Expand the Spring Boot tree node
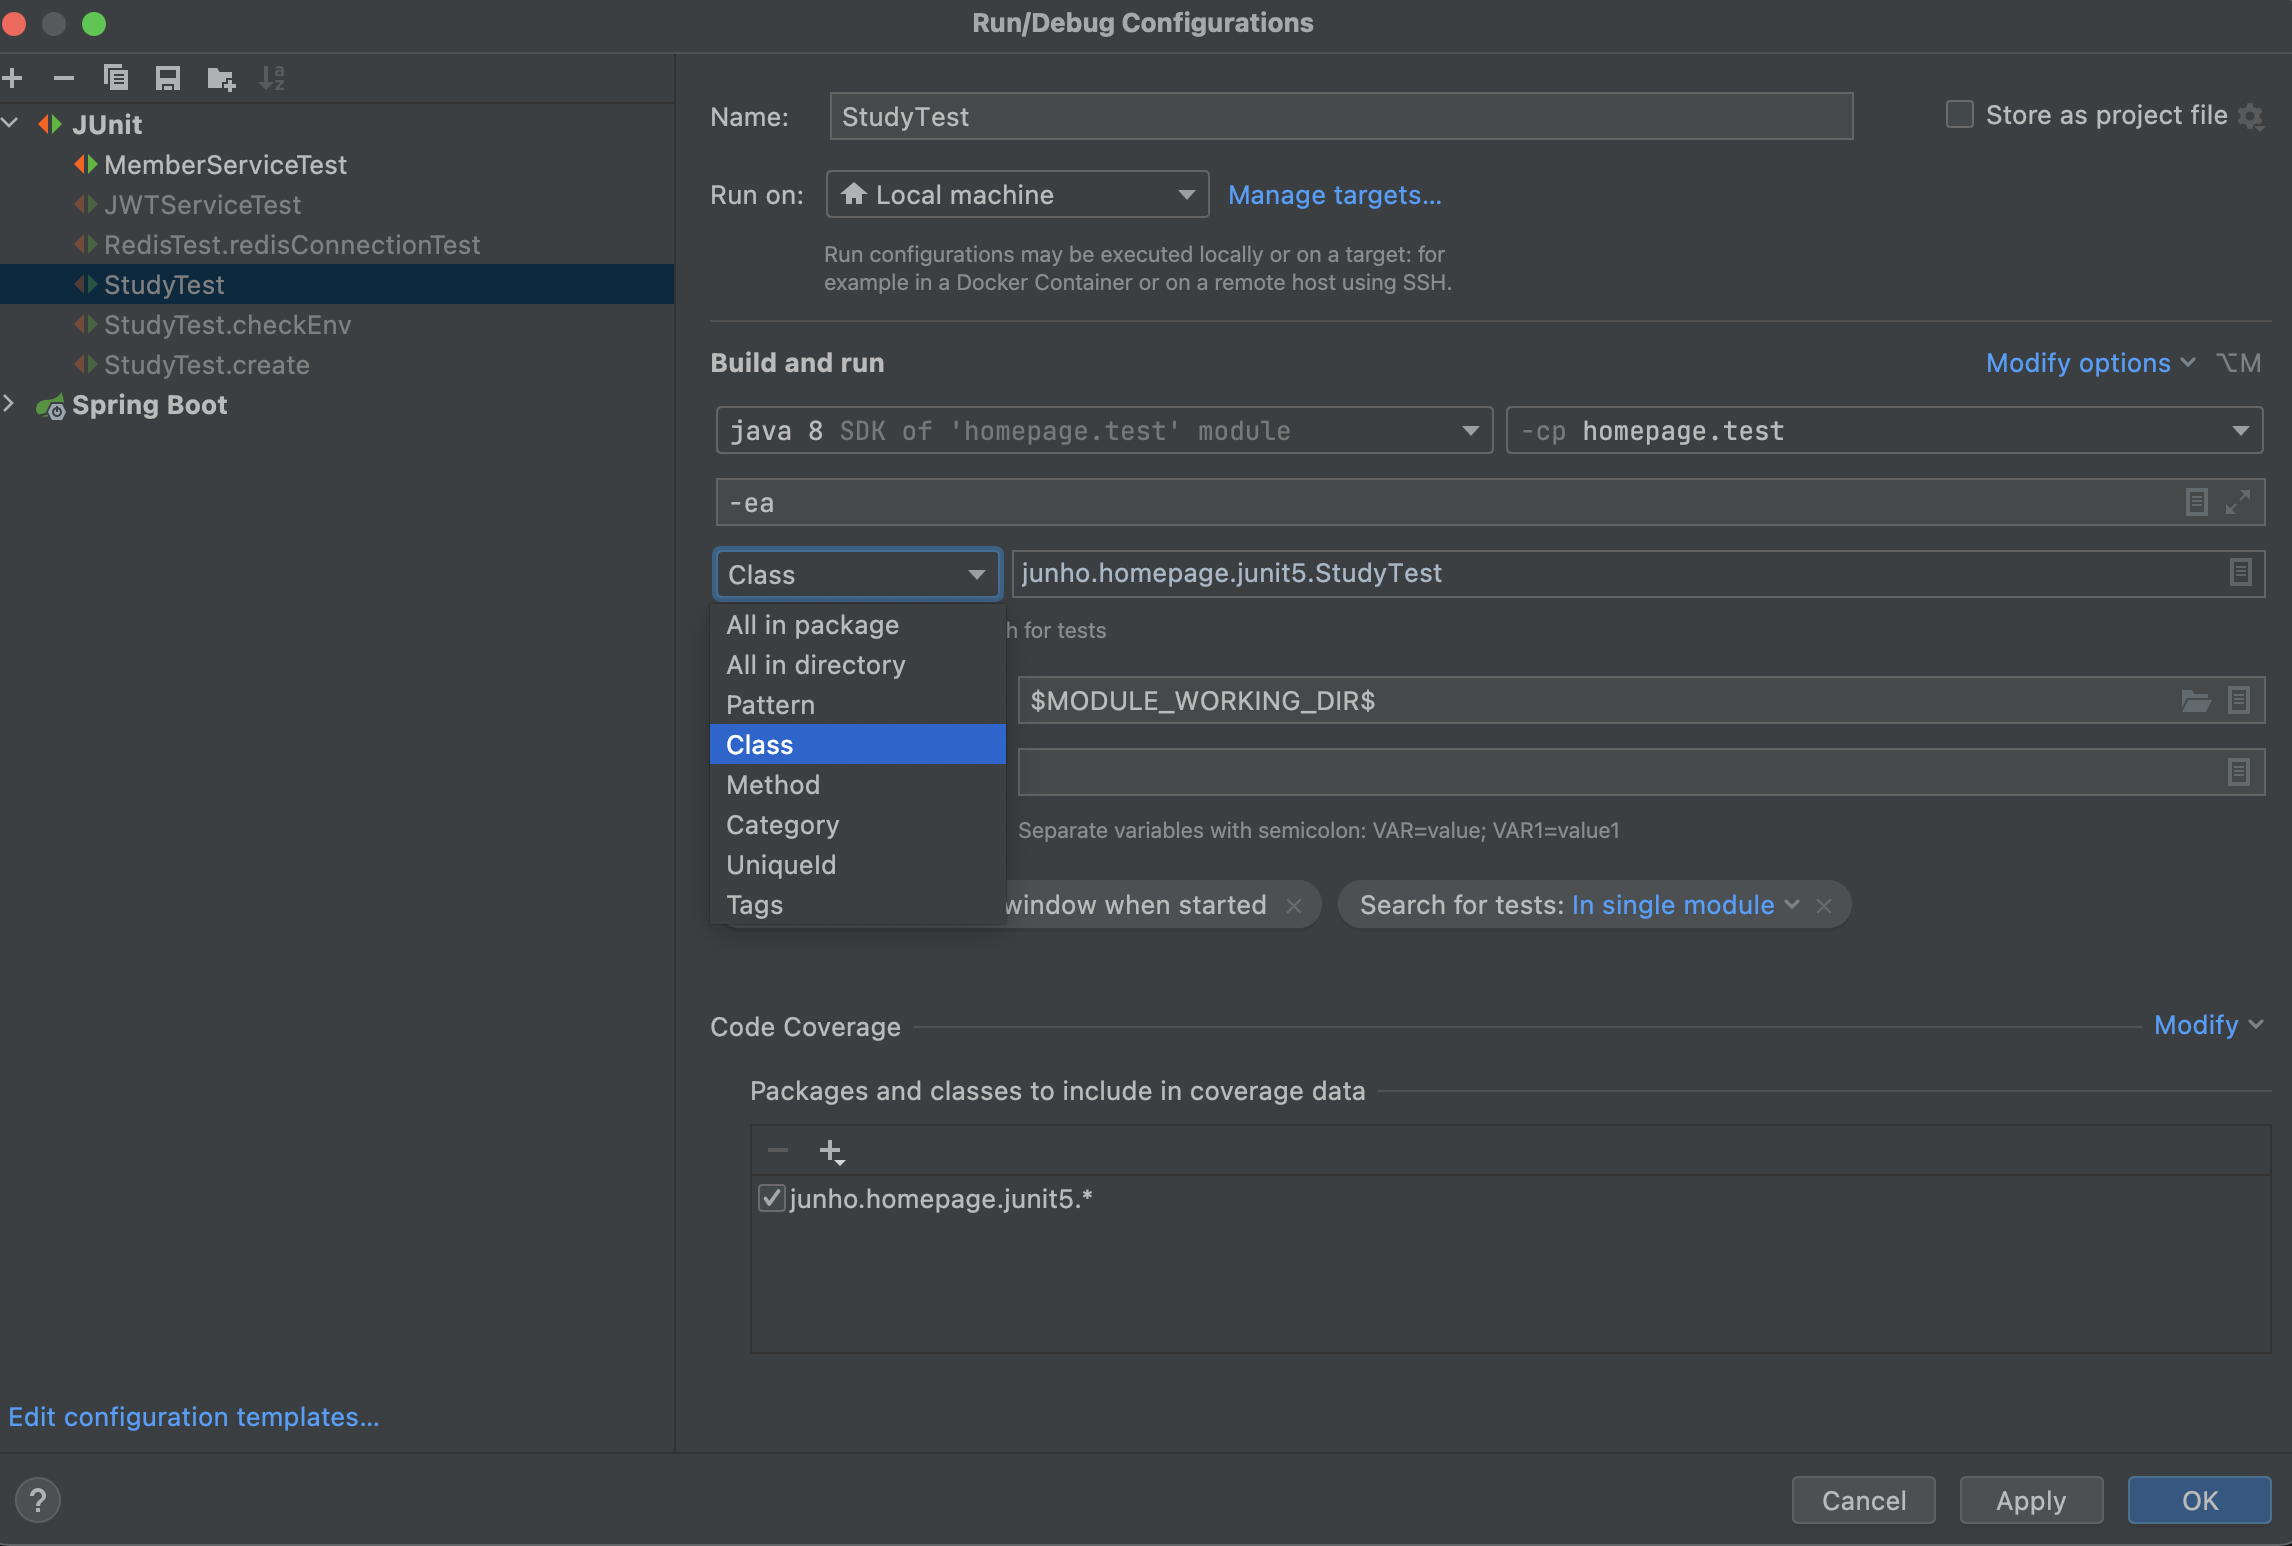The height and width of the screenshot is (1546, 2292). click(x=10, y=404)
